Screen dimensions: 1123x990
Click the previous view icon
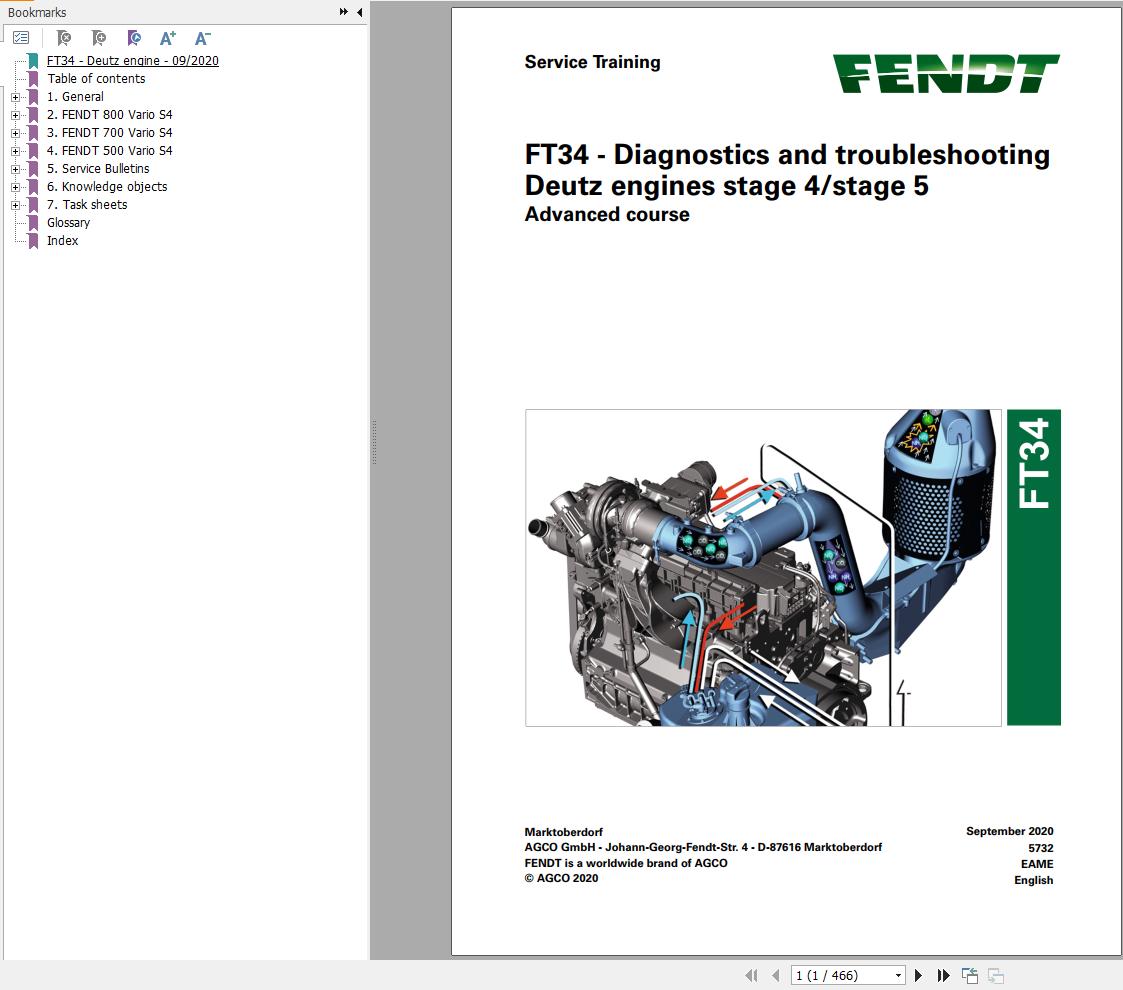(x=970, y=975)
